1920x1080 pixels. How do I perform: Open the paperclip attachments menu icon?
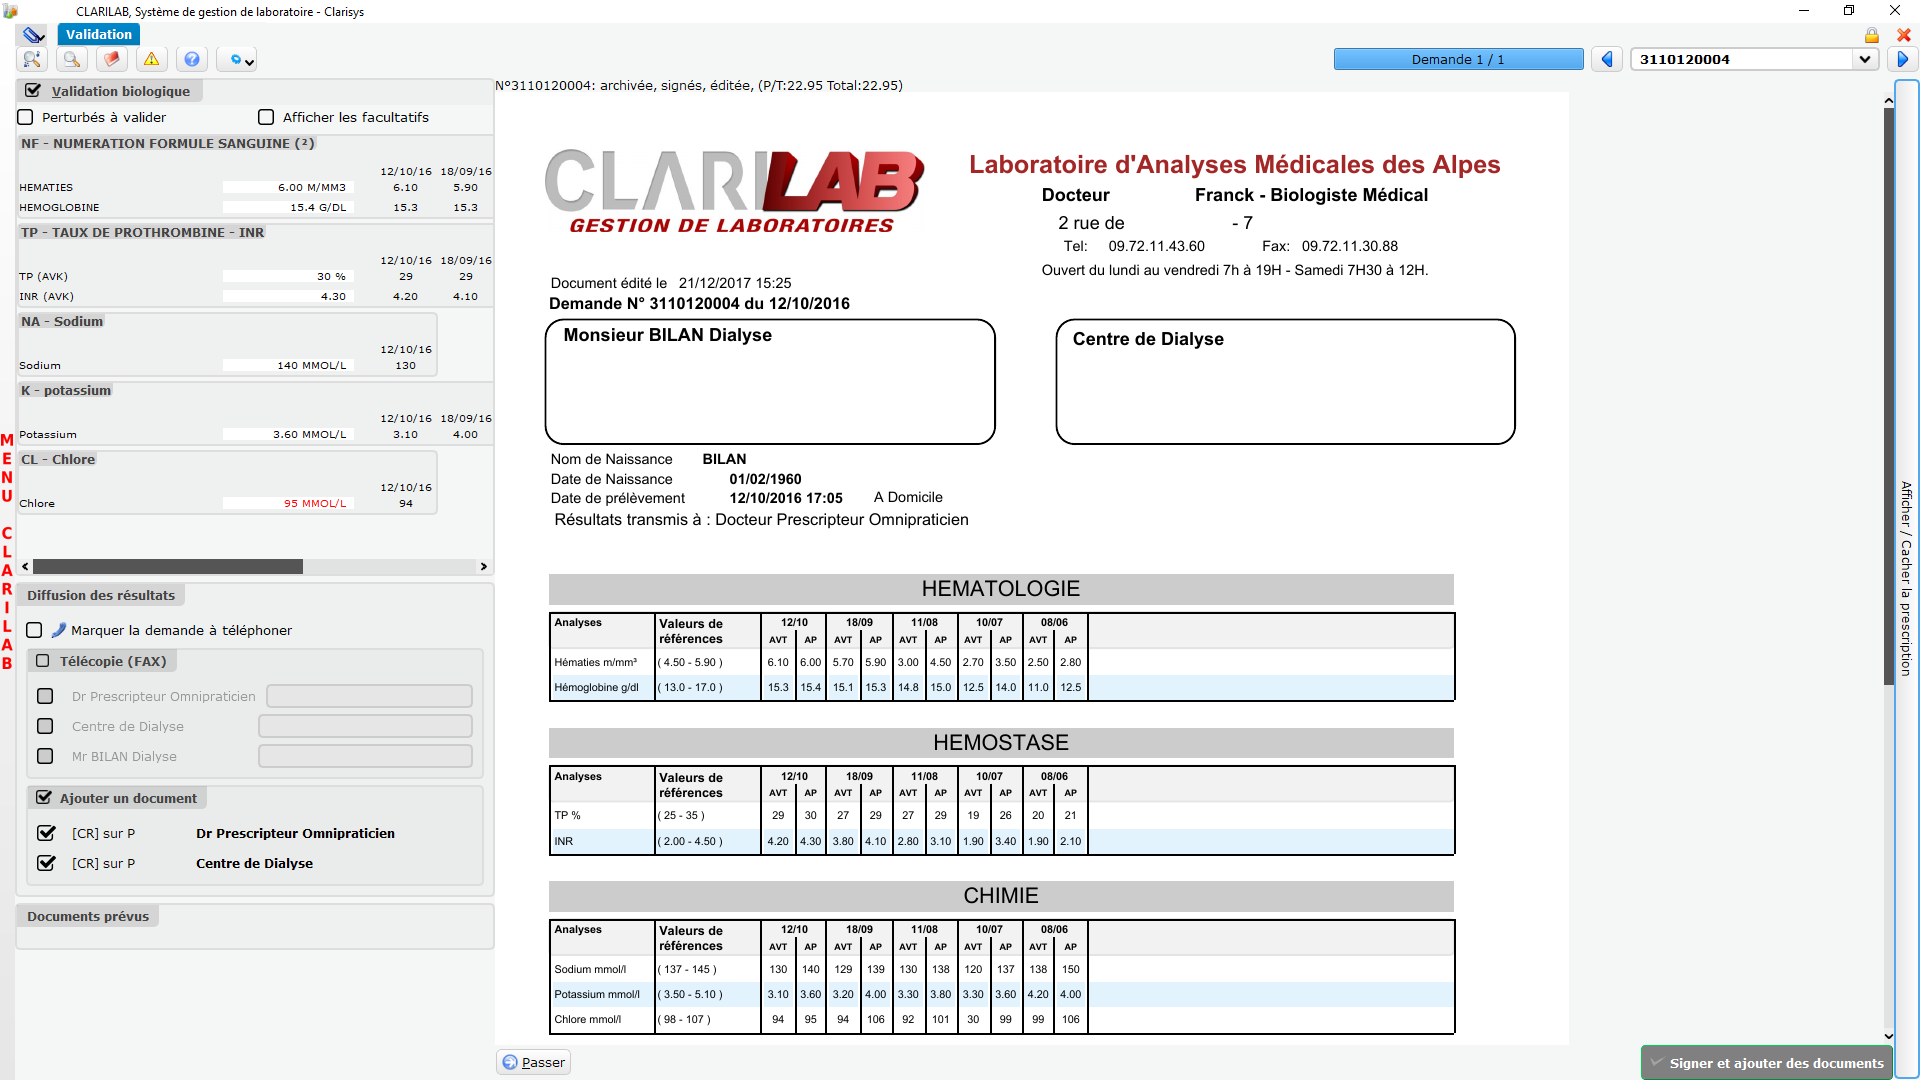click(x=34, y=35)
